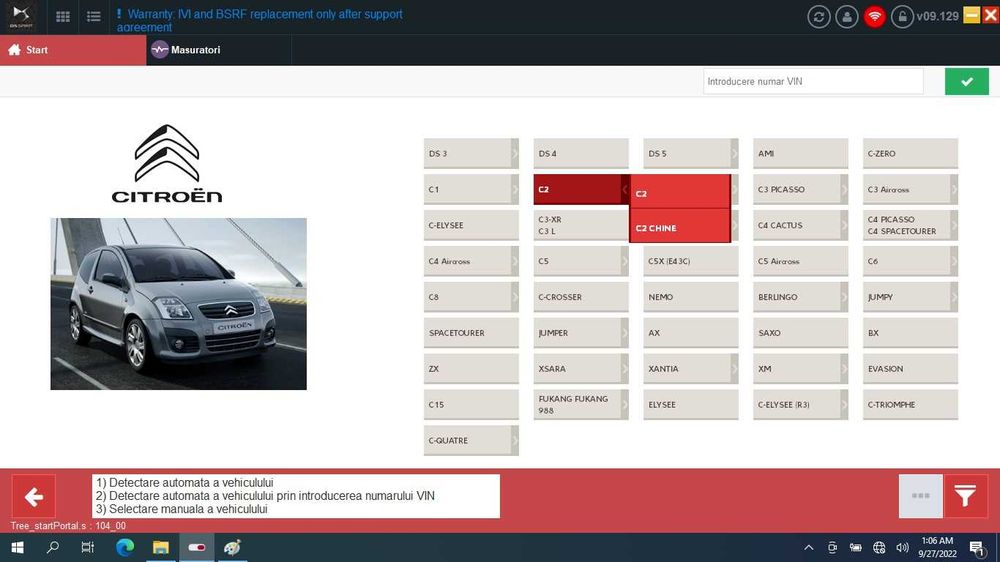
Task: Select the C5 Aircross model
Action: click(x=800, y=261)
